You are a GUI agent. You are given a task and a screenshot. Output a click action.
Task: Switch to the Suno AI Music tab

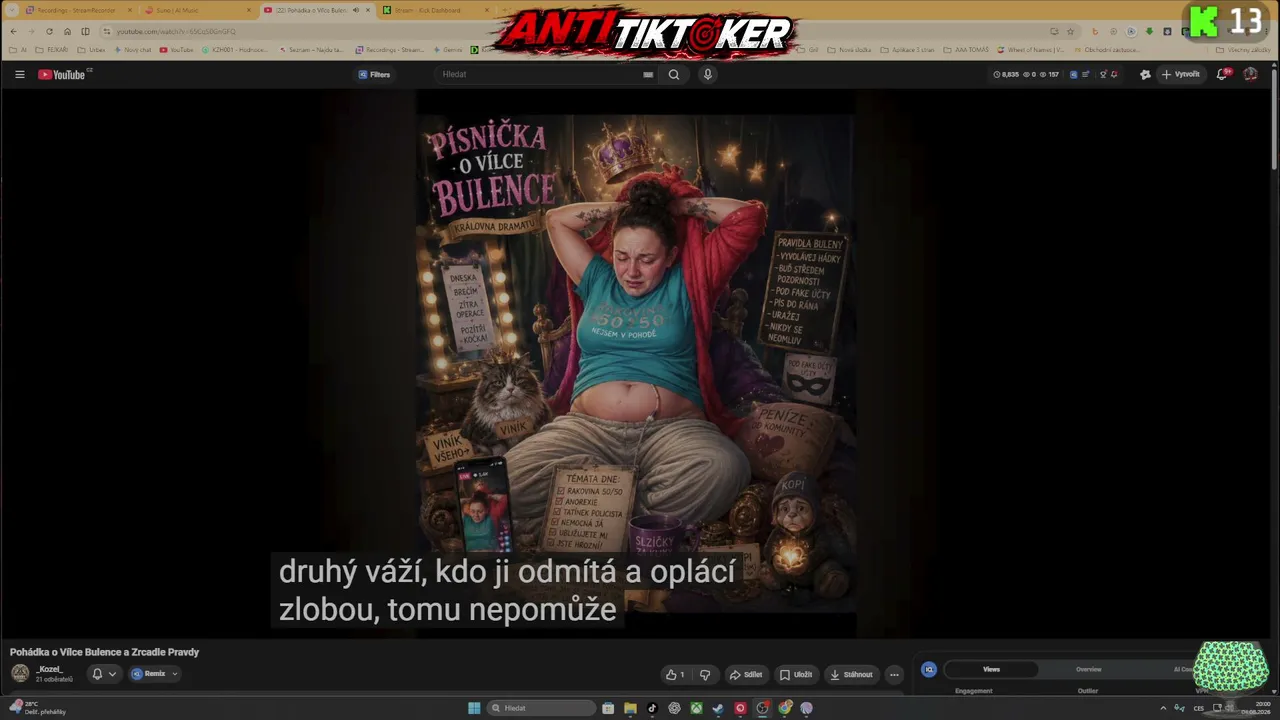198,10
